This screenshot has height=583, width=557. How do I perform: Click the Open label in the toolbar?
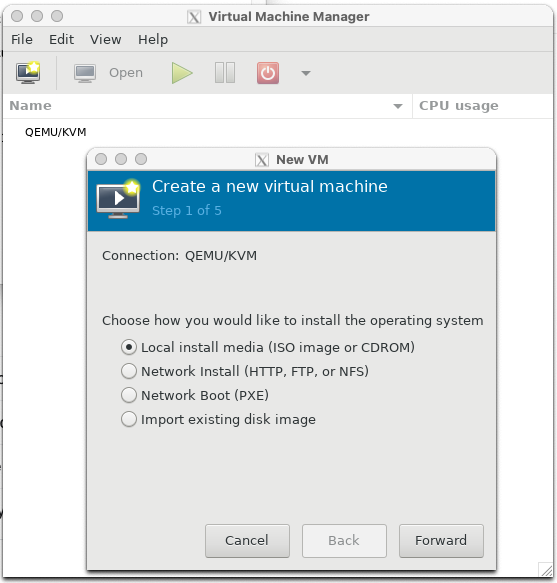point(126,73)
